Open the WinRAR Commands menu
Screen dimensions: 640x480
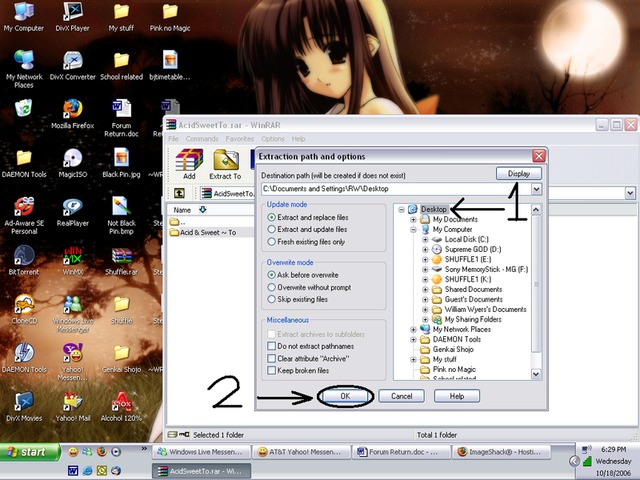202,139
